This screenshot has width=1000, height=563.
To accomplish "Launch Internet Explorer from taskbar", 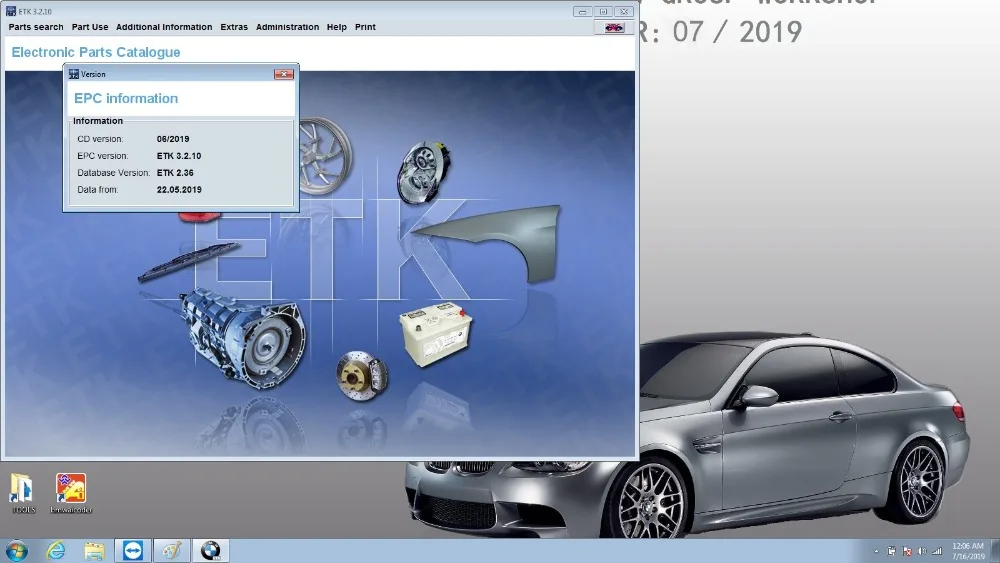I will [x=56, y=551].
